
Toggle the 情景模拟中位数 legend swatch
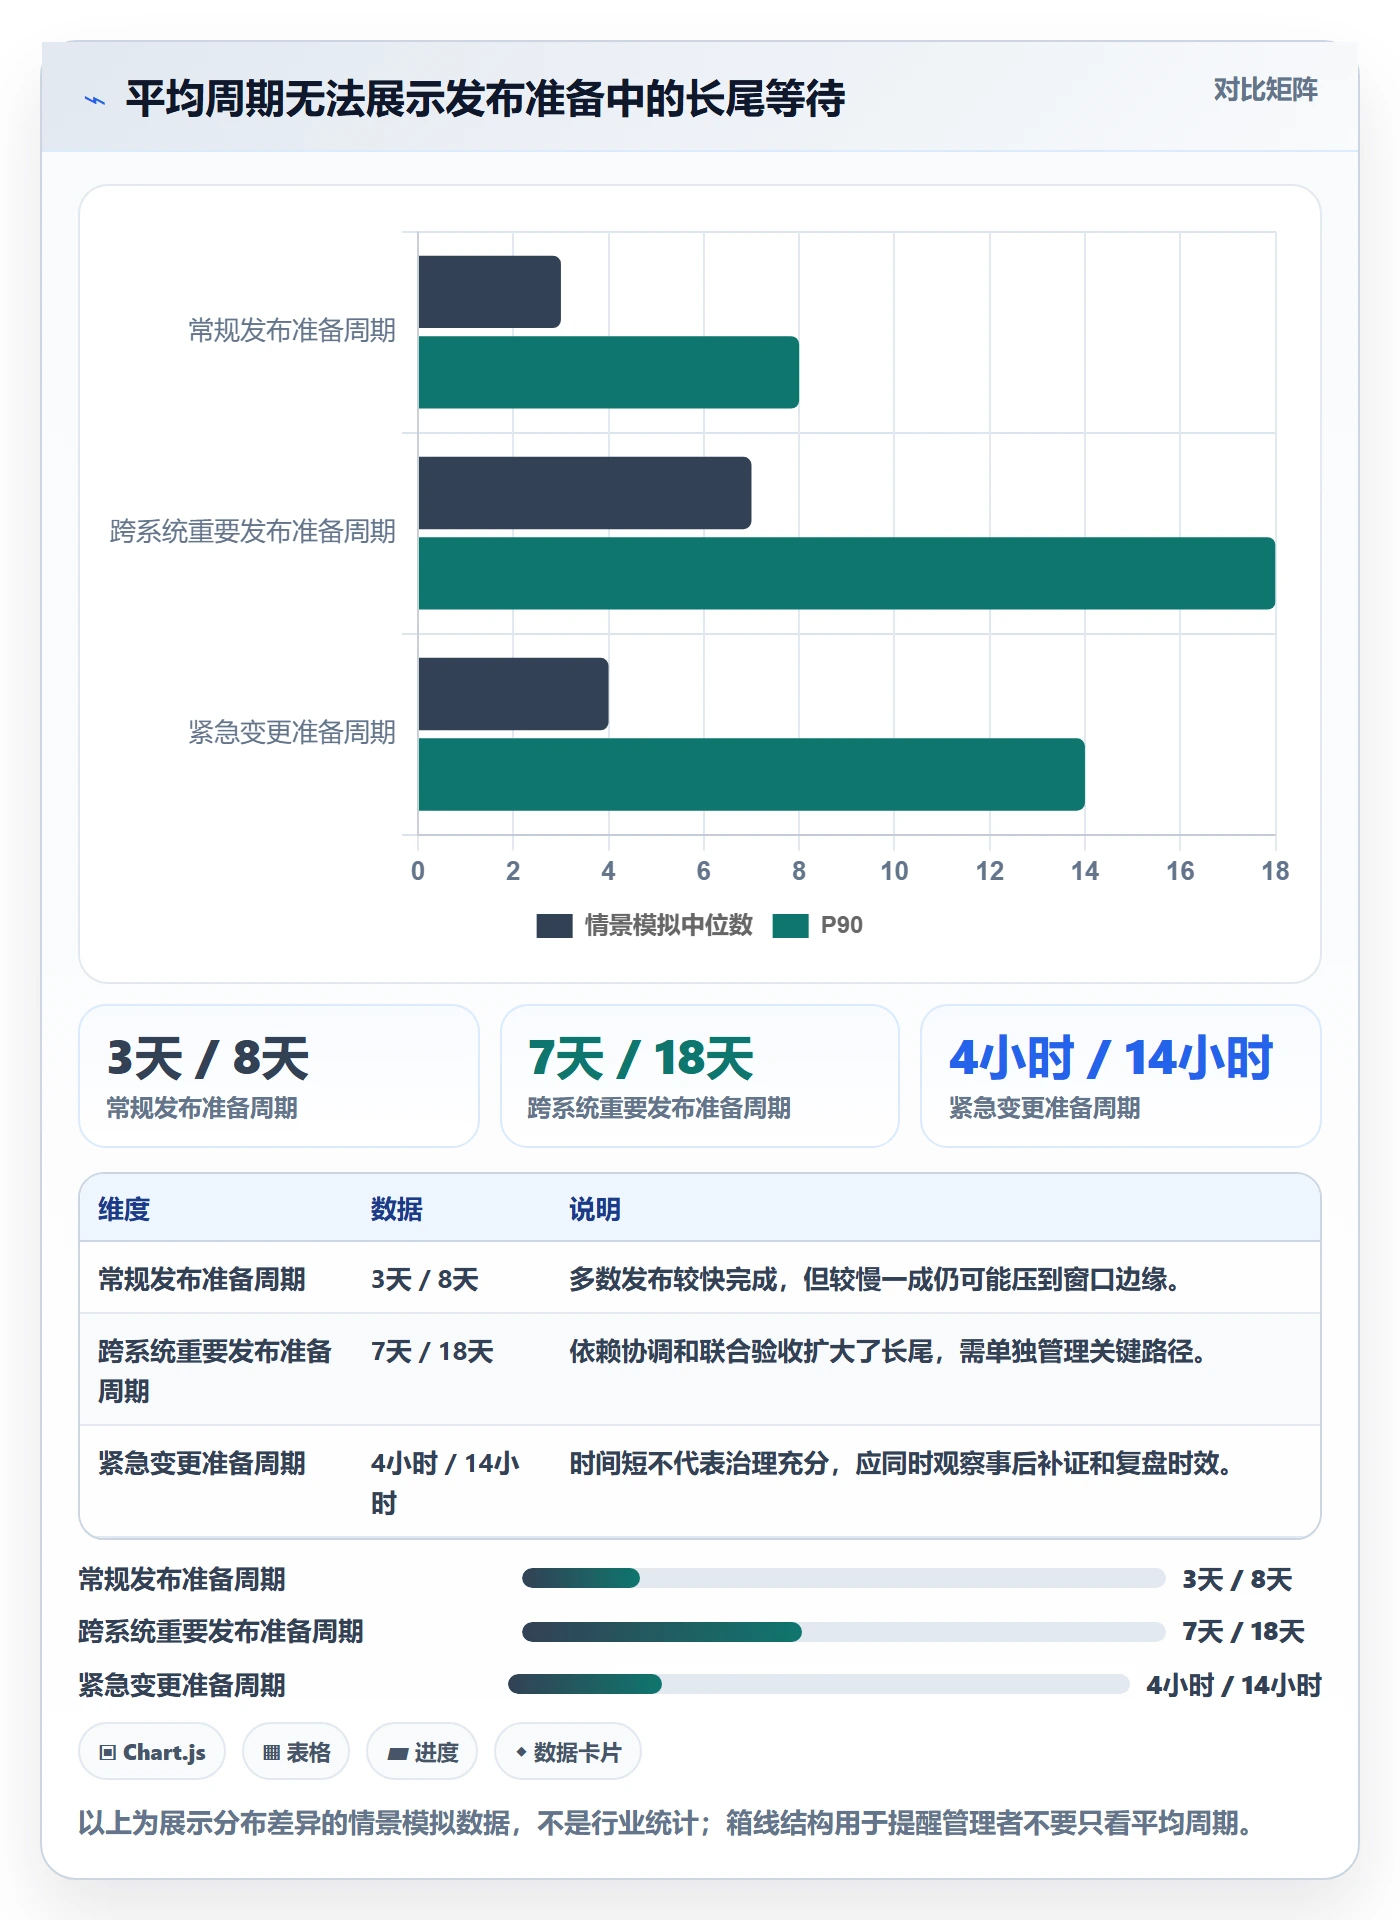pyautogui.click(x=554, y=926)
